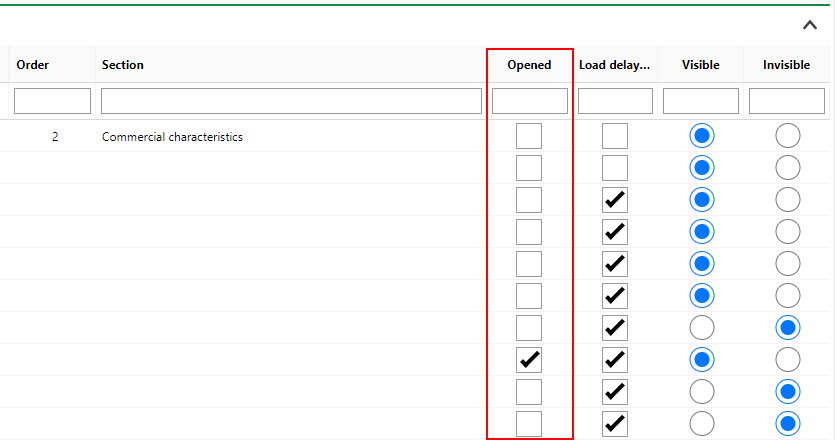The height and width of the screenshot is (440, 835).
Task: Select Visible radio for Commercial characteristics
Action: pyautogui.click(x=702, y=137)
